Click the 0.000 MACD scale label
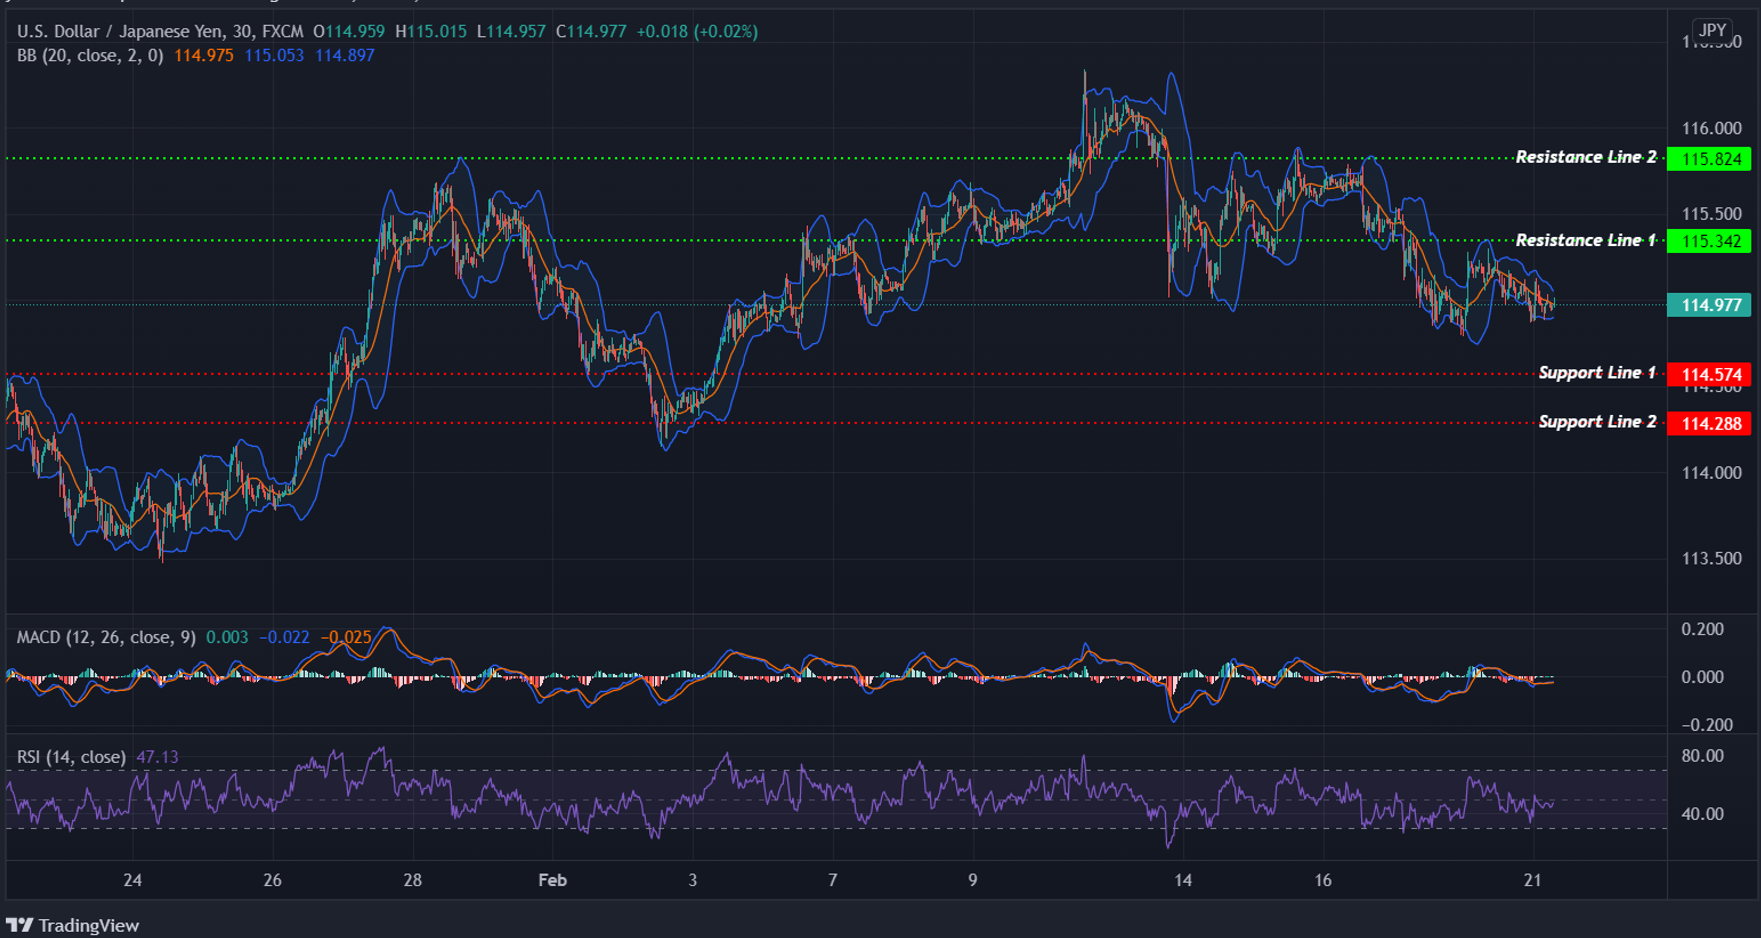The height and width of the screenshot is (938, 1761). pyautogui.click(x=1702, y=677)
